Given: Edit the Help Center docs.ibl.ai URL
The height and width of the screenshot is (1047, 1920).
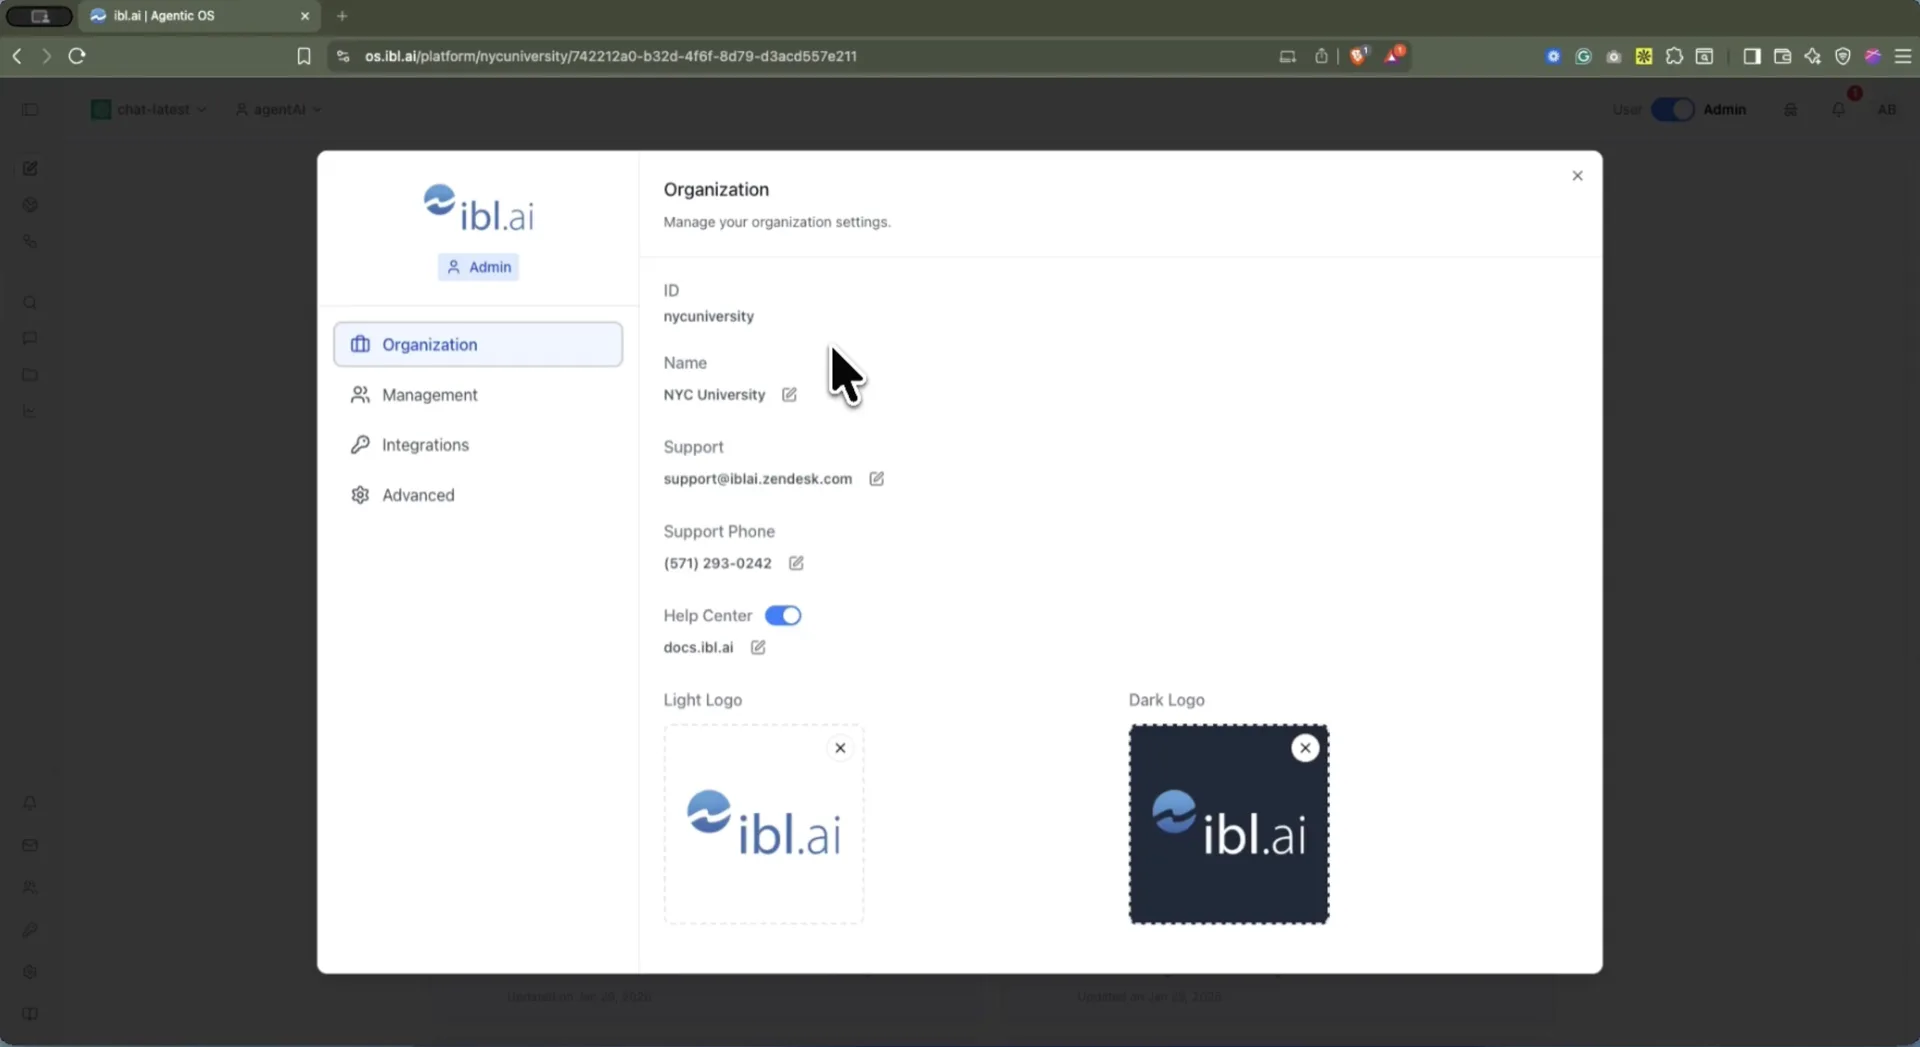Looking at the screenshot, I should (758, 647).
